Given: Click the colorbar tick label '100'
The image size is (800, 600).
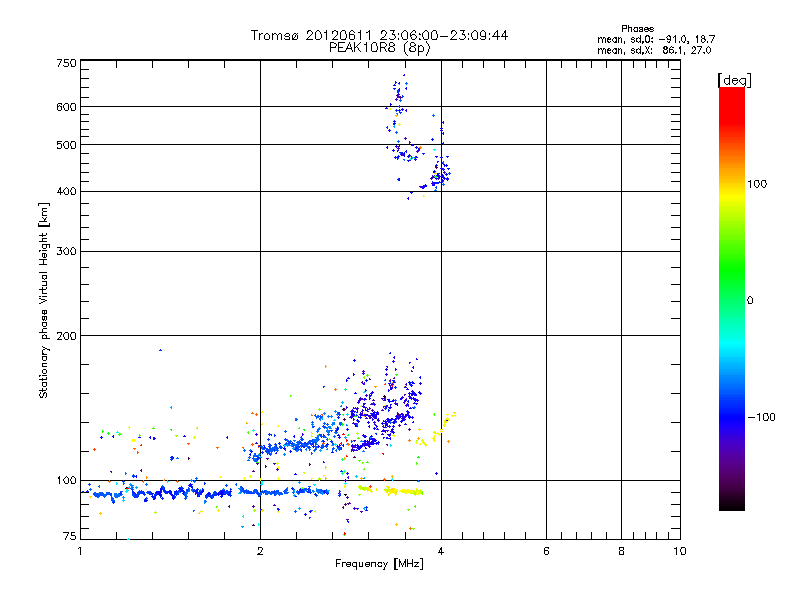Looking at the screenshot, I should point(757,184).
